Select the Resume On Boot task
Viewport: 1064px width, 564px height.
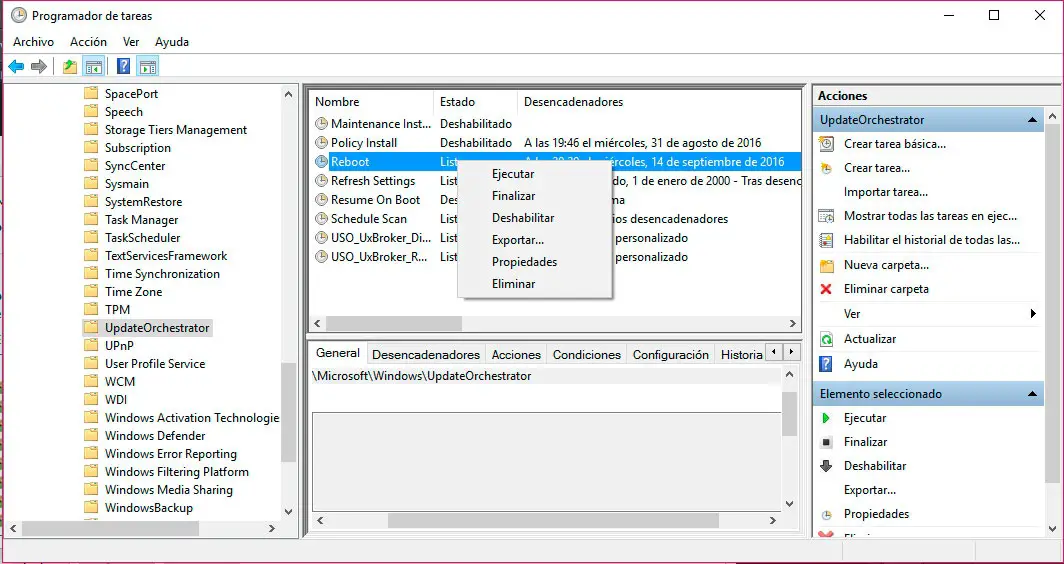click(375, 200)
